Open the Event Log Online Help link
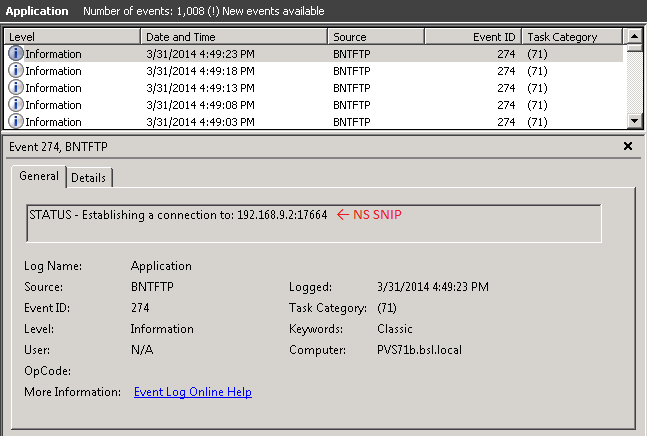The width and height of the screenshot is (647, 436). pyautogui.click(x=192, y=392)
